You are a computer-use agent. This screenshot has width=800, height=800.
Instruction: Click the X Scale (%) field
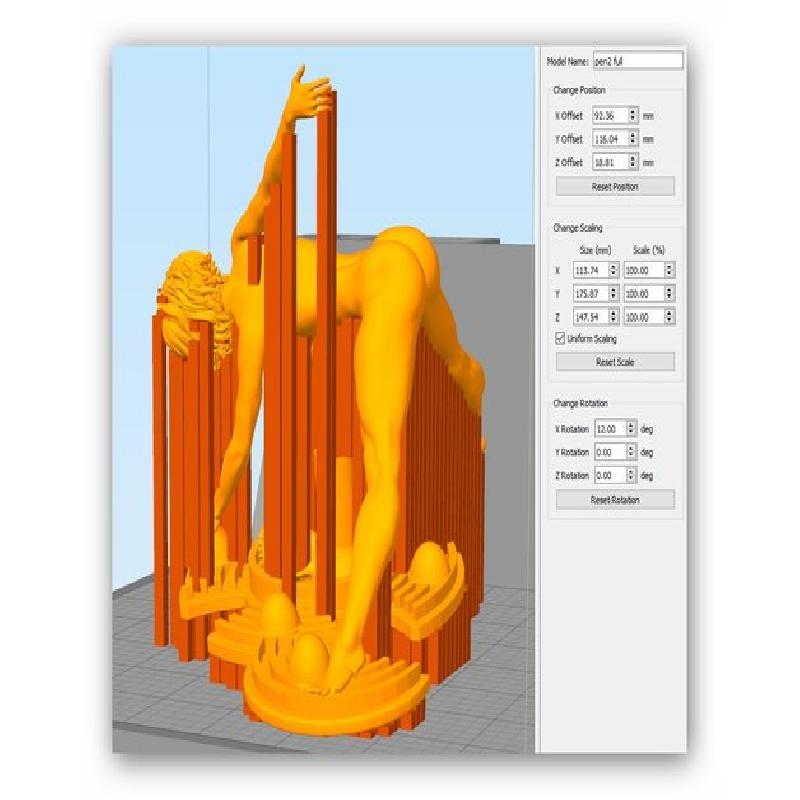tap(642, 270)
